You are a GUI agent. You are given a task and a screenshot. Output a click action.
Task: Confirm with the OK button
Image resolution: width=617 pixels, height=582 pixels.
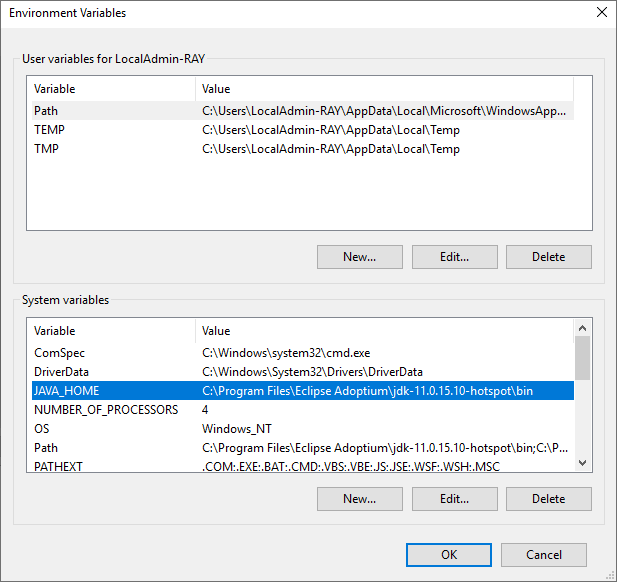pyautogui.click(x=449, y=554)
